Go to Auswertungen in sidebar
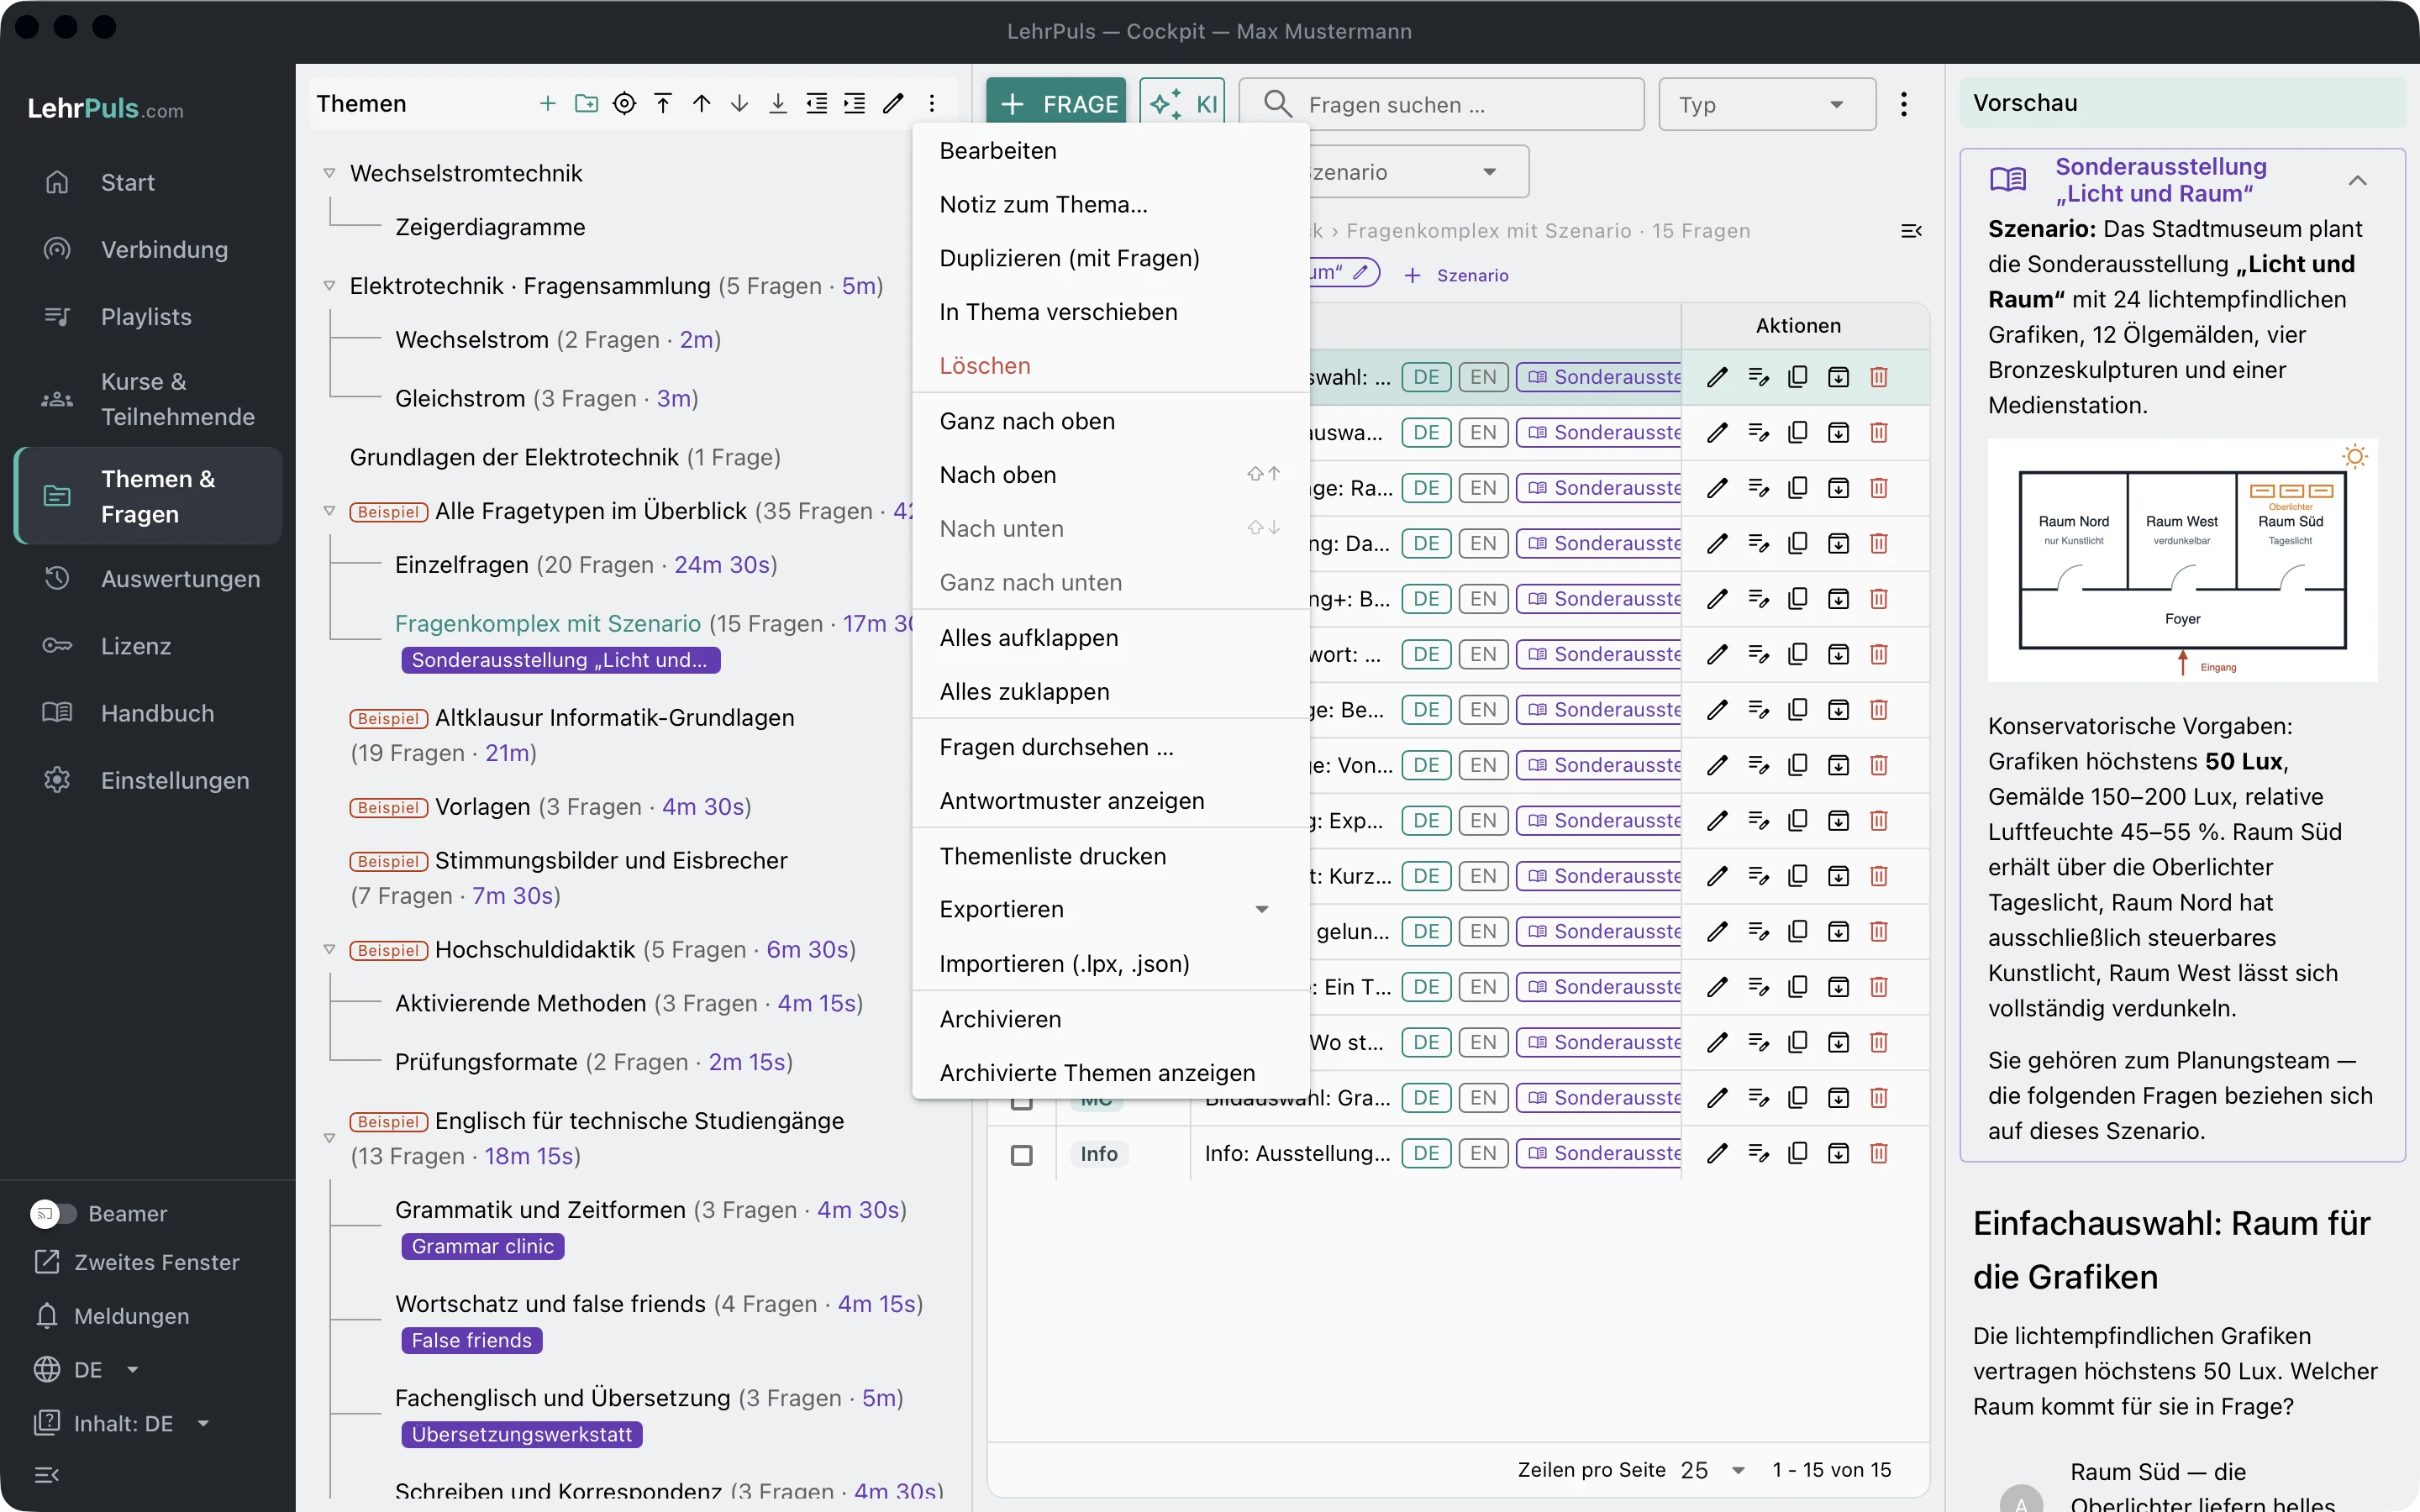 click(148, 579)
